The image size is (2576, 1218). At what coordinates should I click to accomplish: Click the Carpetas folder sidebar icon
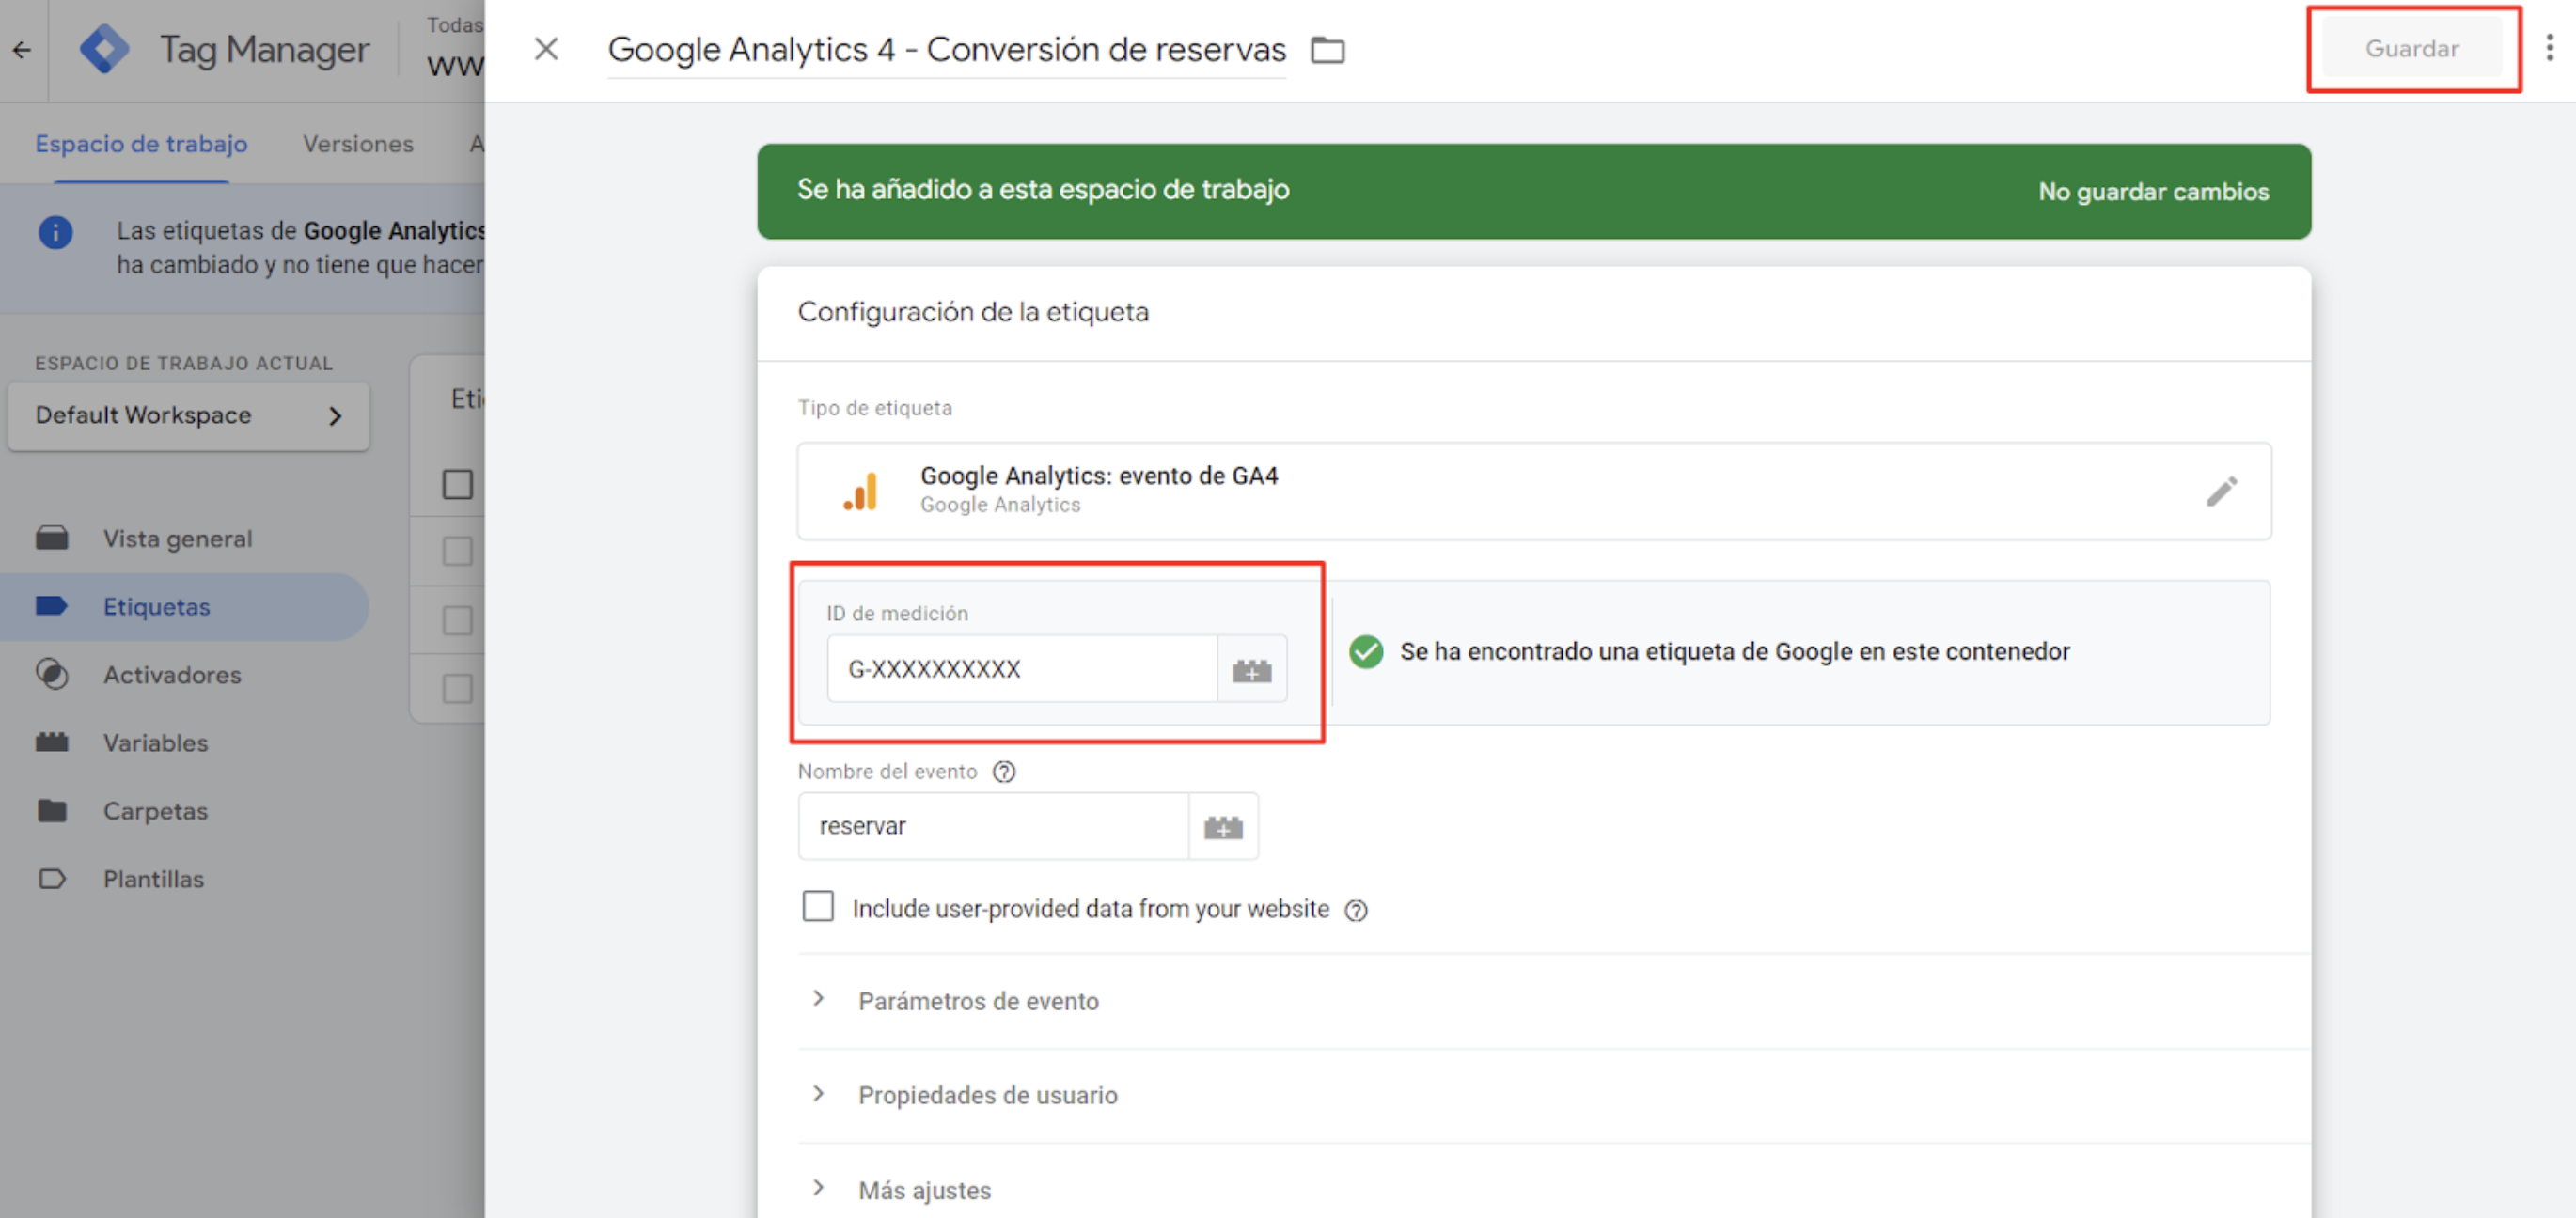[52, 810]
